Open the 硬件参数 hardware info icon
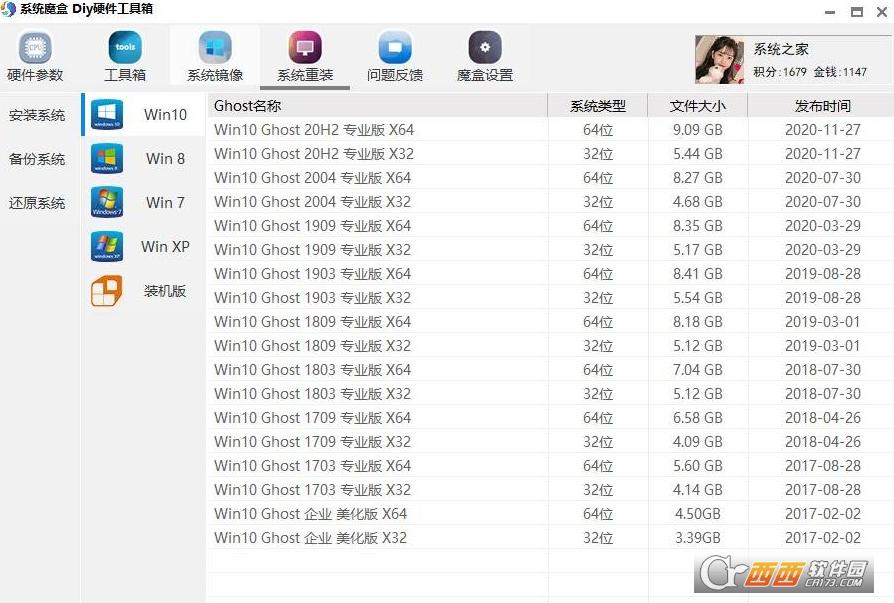894x603 pixels. click(x=35, y=47)
